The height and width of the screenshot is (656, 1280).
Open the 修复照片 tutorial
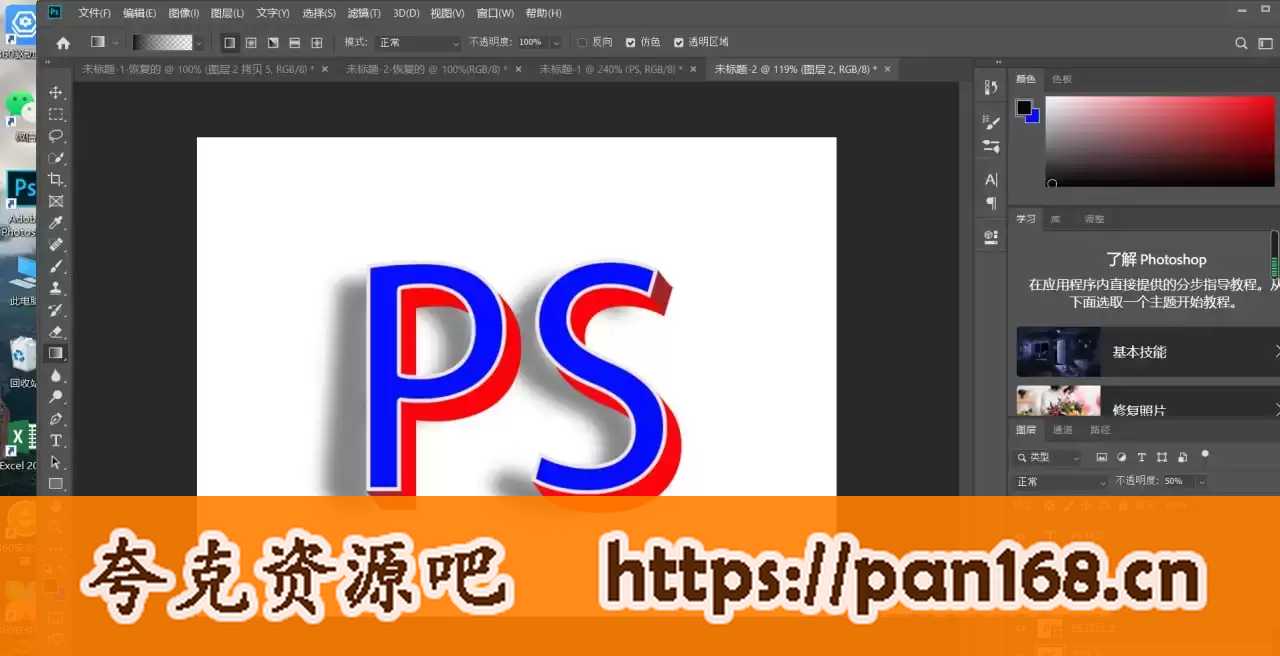click(x=1148, y=401)
